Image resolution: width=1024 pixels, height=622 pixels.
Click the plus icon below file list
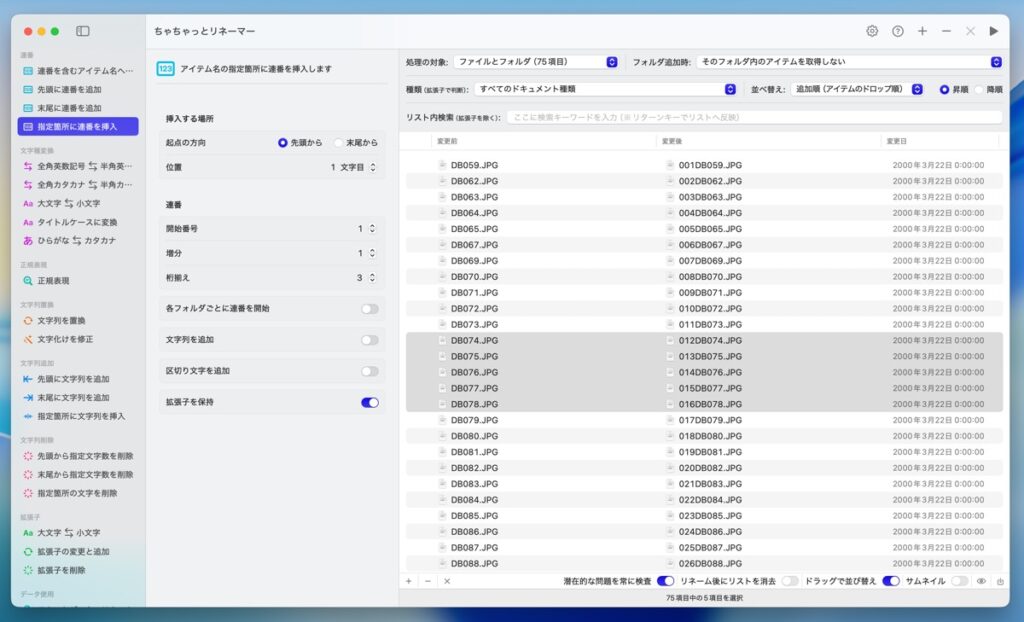point(409,581)
